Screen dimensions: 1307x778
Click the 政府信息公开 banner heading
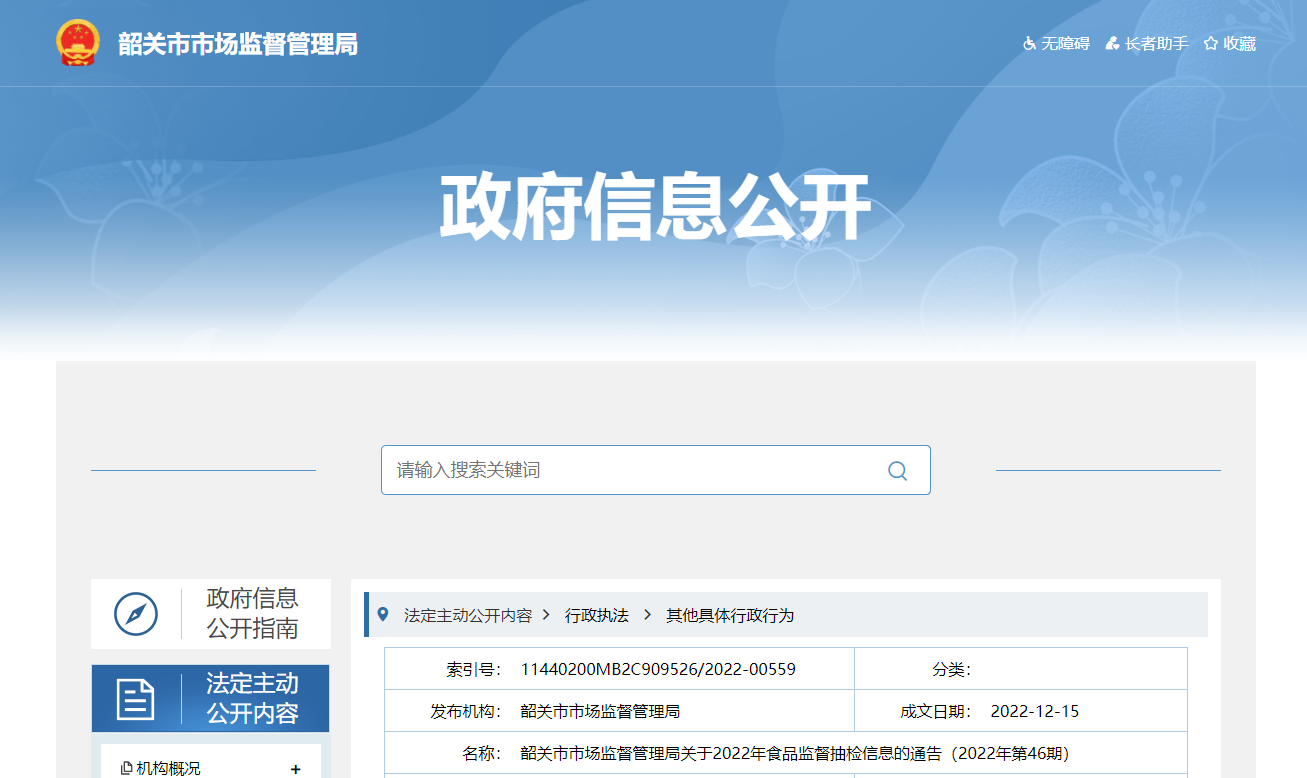654,207
